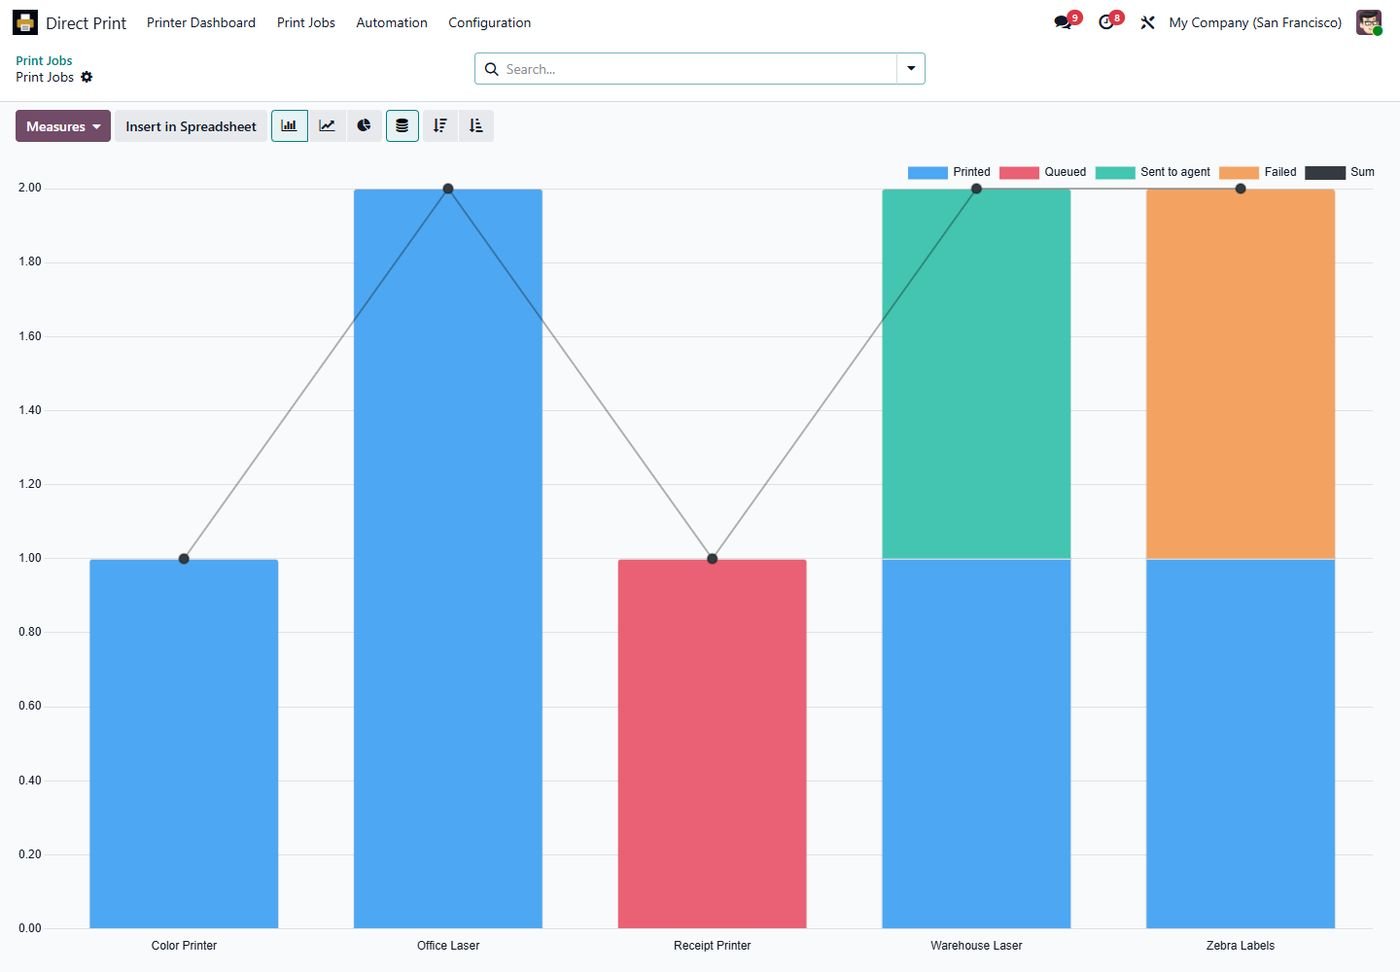The image size is (1400, 972).
Task: Click the Sum line point on Warehouse Laser
Action: [x=976, y=189]
